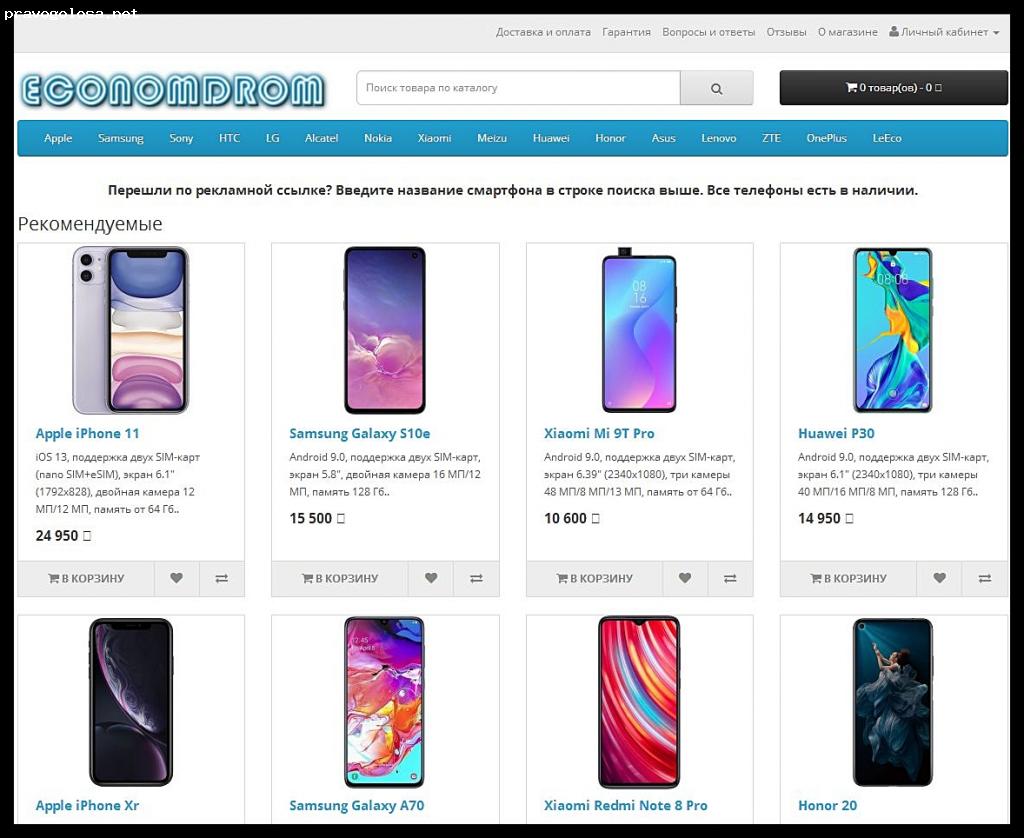Open the Личный кабинет dropdown
This screenshot has height=838, width=1024.
pos(944,32)
